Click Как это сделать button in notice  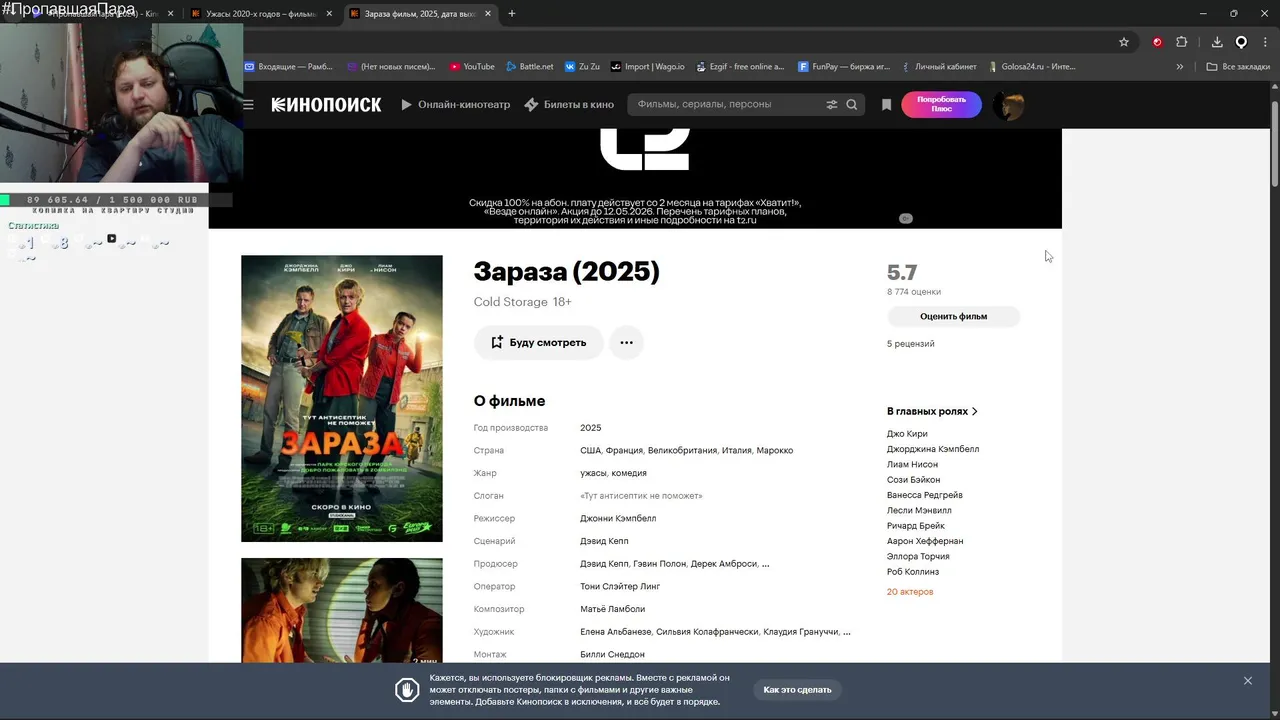tap(797, 689)
